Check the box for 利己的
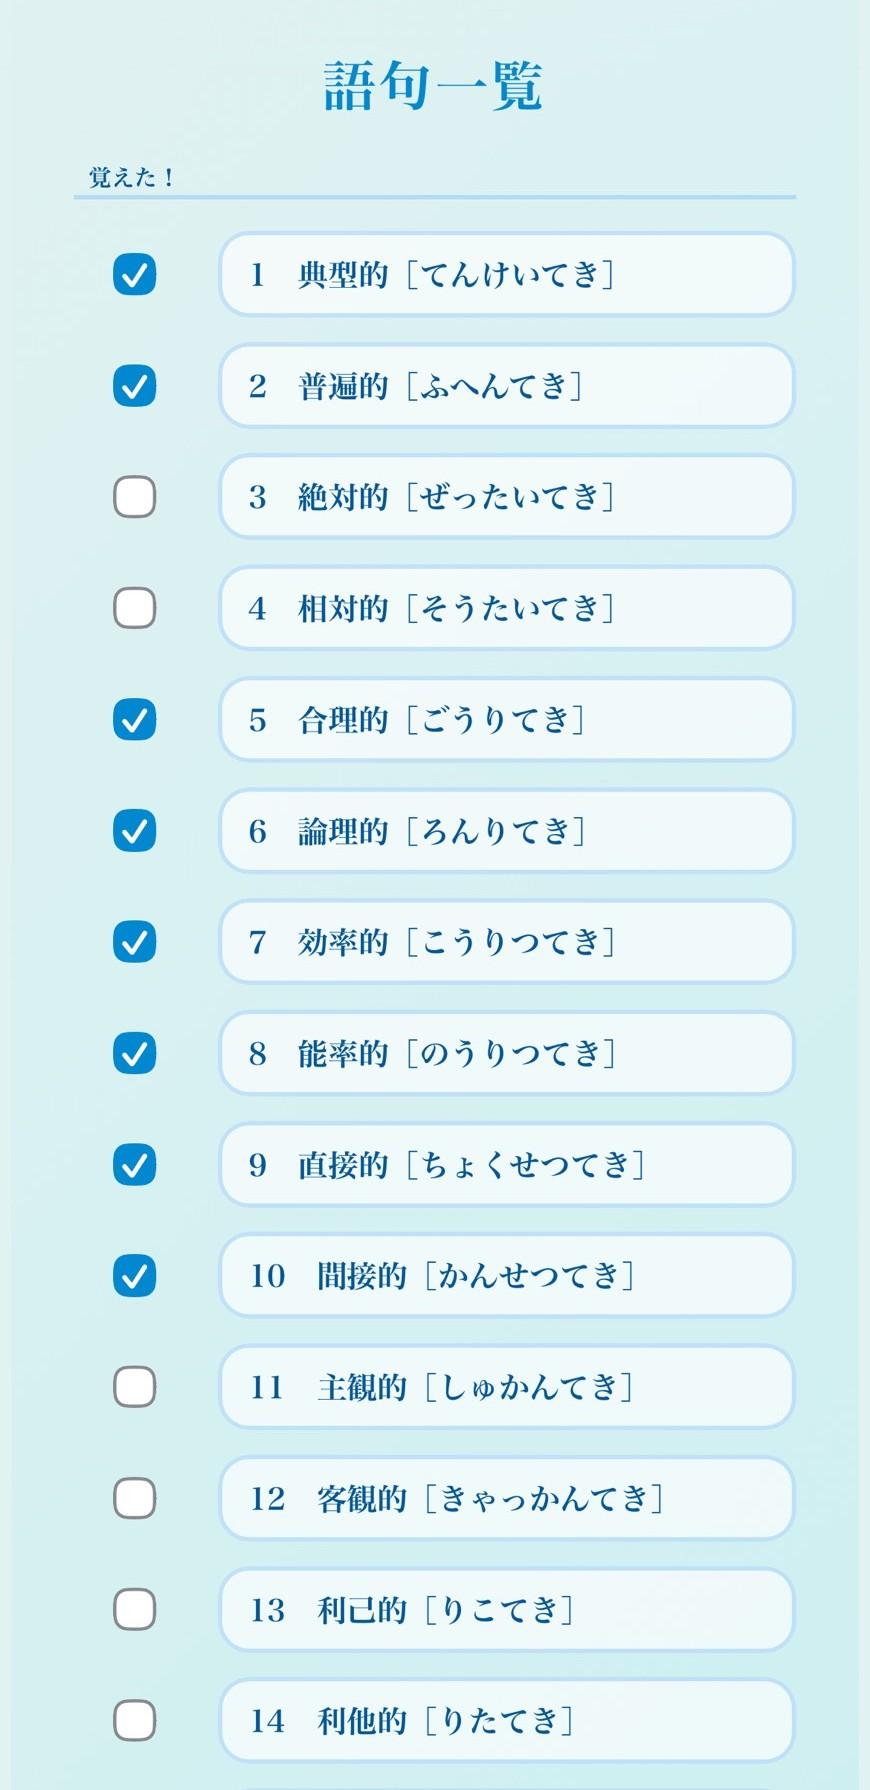The image size is (870, 1790). (x=135, y=1610)
